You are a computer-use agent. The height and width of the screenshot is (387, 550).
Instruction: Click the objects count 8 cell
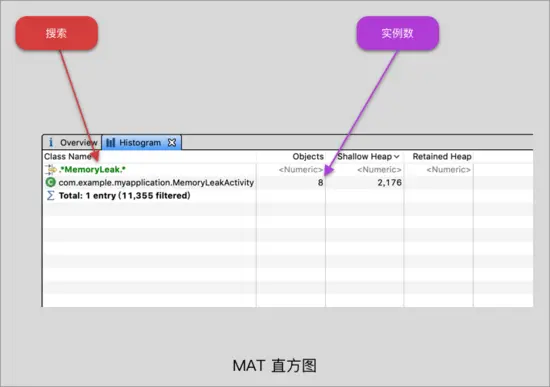tap(320, 182)
